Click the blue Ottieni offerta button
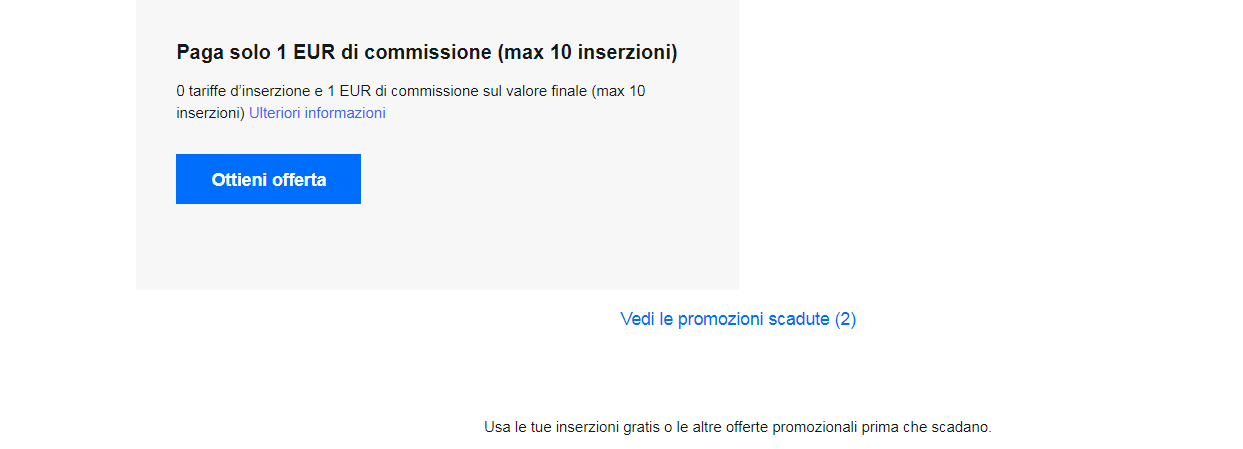The height and width of the screenshot is (449, 1243). point(268,179)
